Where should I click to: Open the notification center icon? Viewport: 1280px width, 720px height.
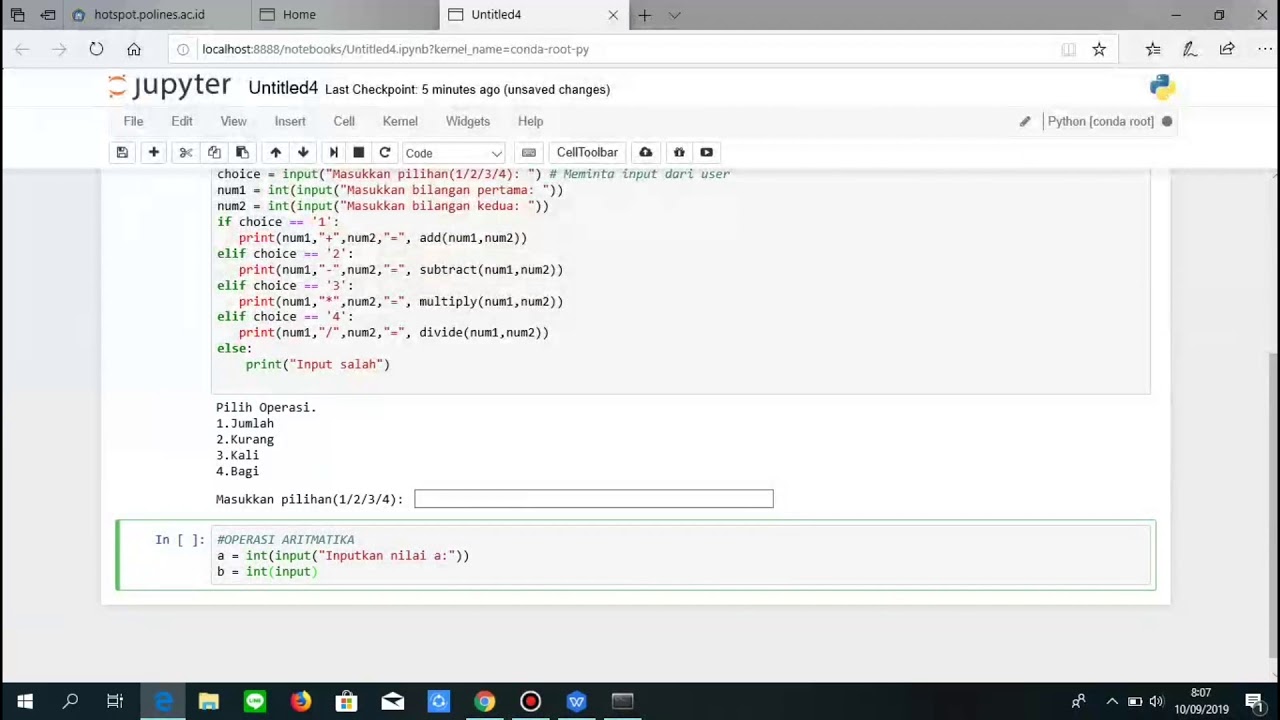[x=1255, y=701]
